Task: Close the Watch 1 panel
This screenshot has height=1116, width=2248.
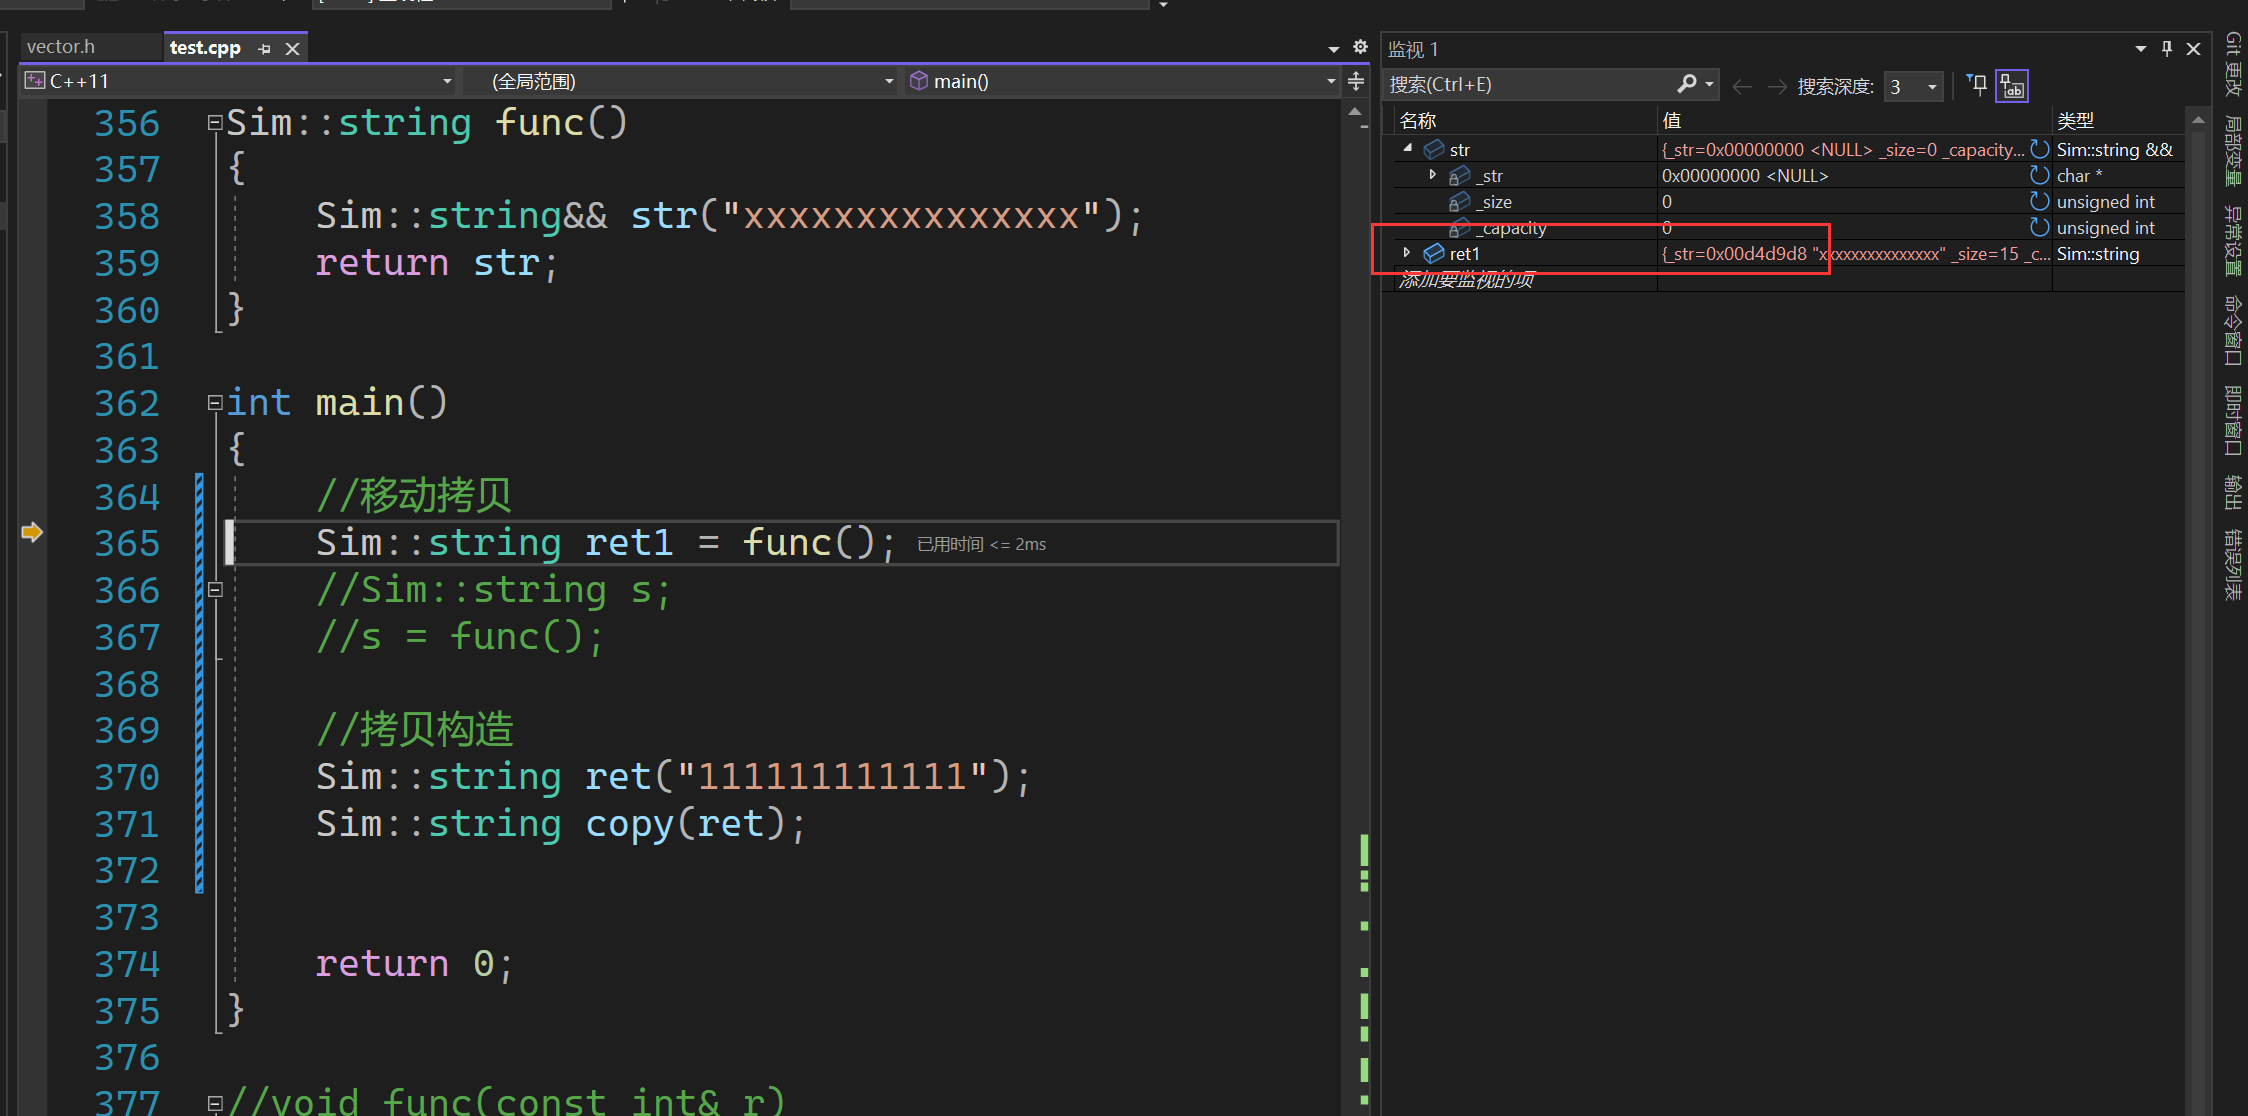Action: click(2193, 48)
